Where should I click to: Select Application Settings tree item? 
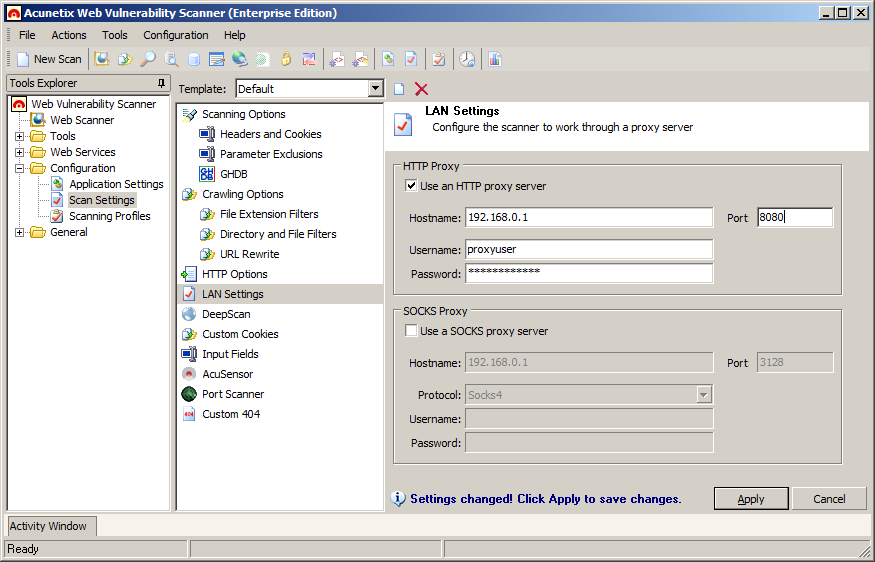tap(116, 184)
